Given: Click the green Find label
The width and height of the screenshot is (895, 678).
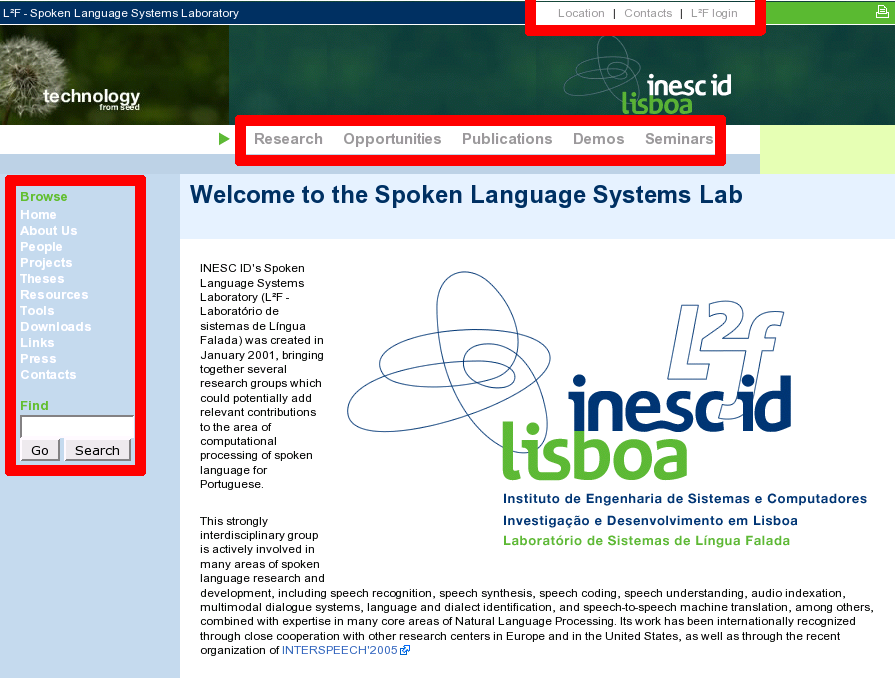Looking at the screenshot, I should pyautogui.click(x=34, y=405).
